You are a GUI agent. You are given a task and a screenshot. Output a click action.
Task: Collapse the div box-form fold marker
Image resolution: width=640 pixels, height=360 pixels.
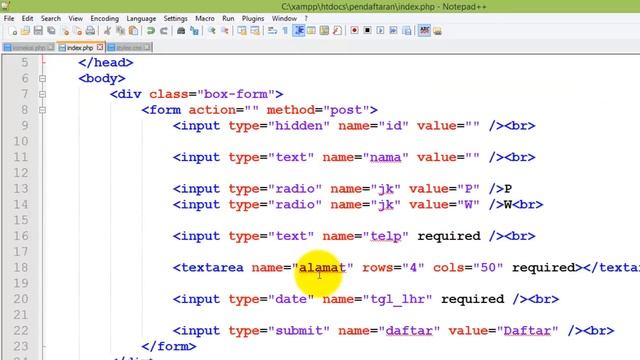[42, 94]
